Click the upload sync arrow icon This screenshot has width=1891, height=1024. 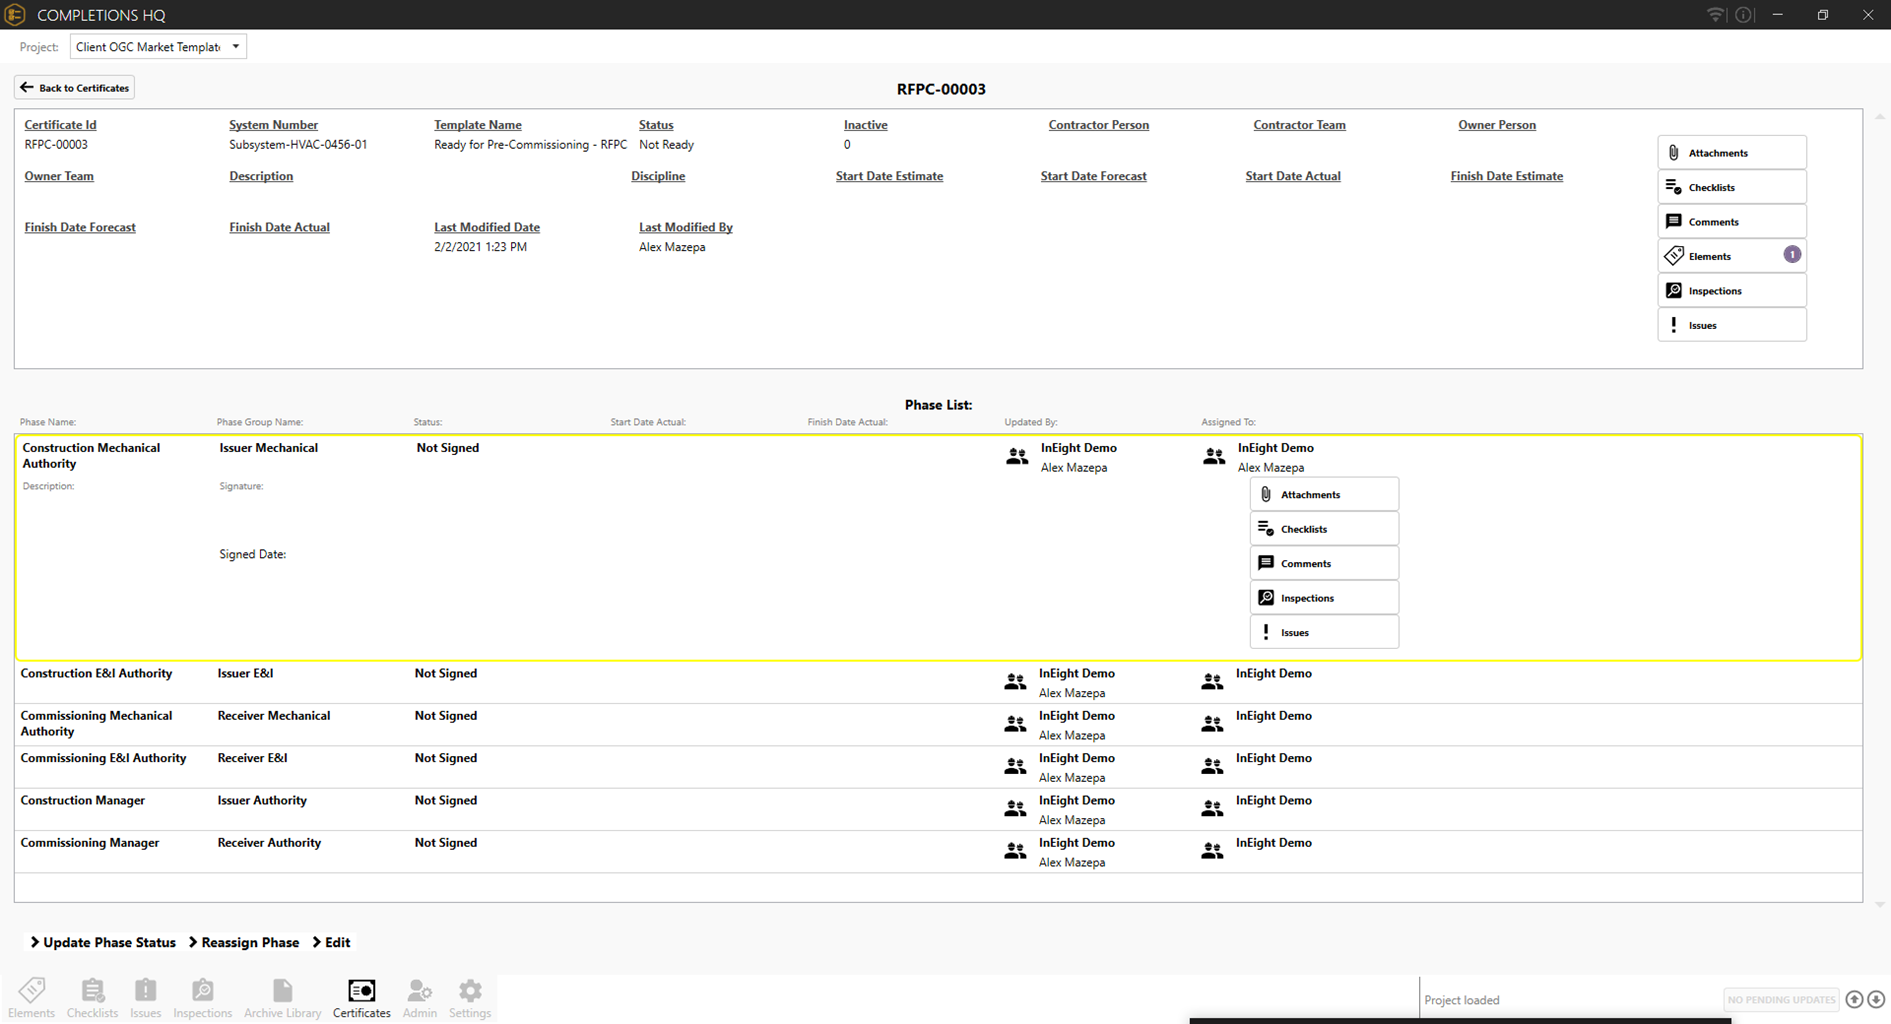1854,999
